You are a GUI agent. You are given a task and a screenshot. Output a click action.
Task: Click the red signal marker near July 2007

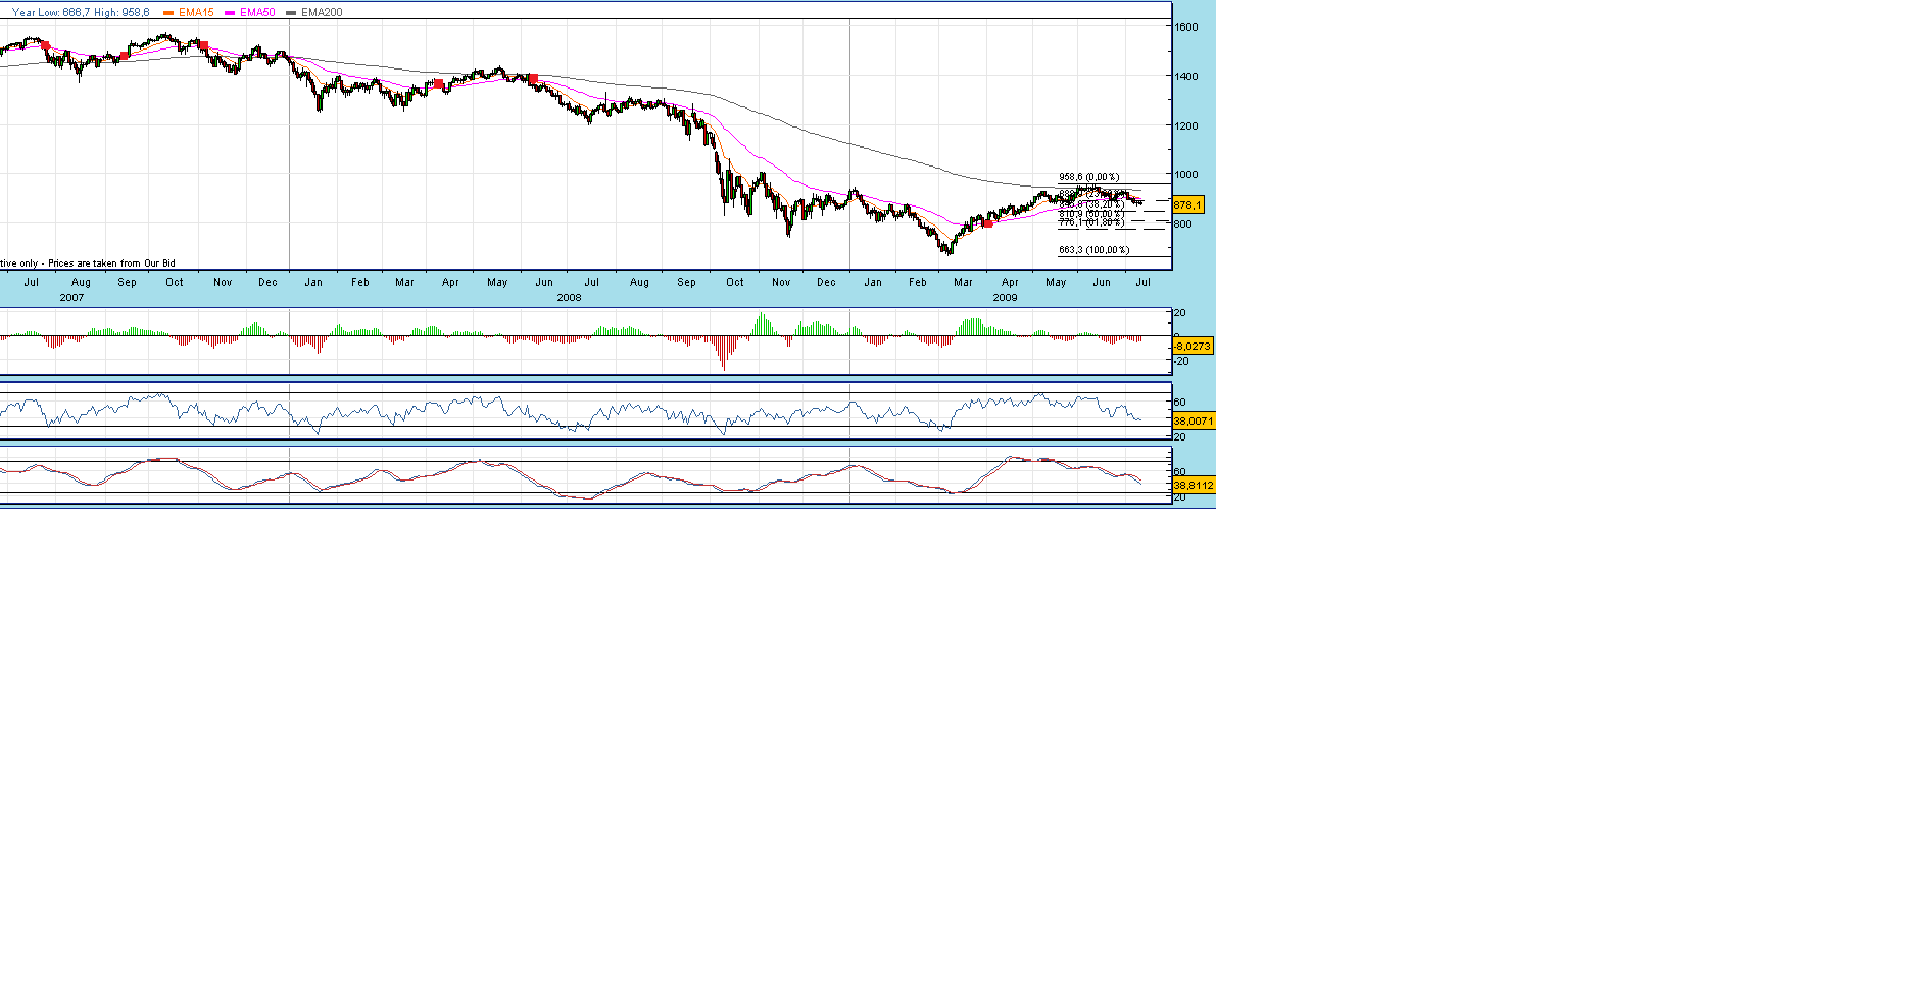coord(45,45)
